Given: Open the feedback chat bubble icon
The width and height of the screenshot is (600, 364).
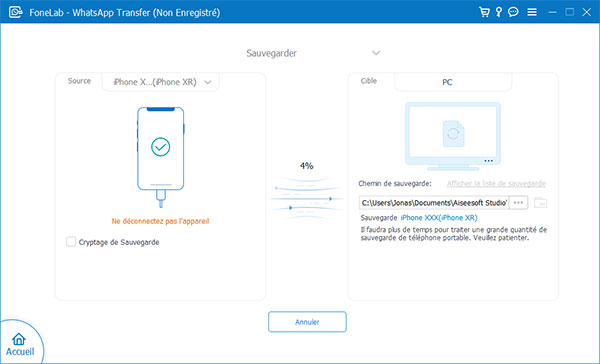Looking at the screenshot, I should click(x=513, y=12).
